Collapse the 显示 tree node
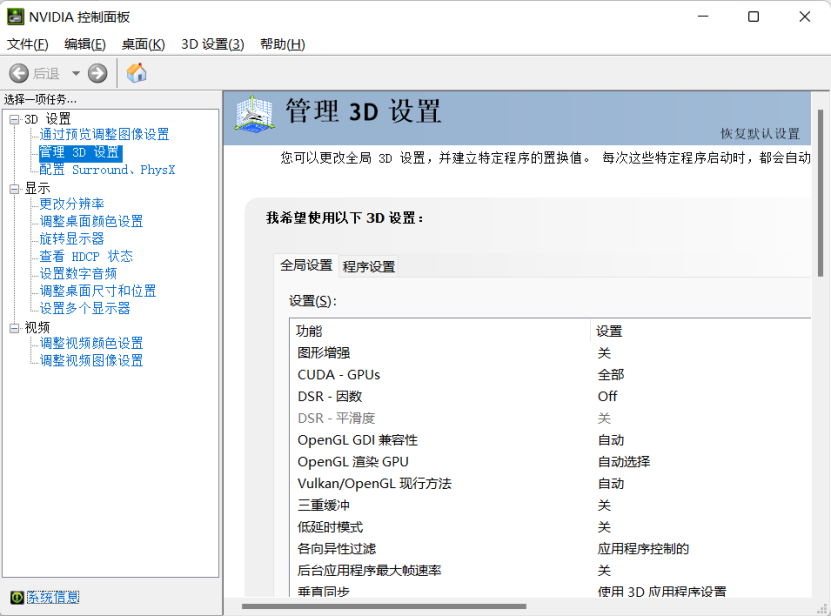This screenshot has width=831, height=616. point(14,189)
